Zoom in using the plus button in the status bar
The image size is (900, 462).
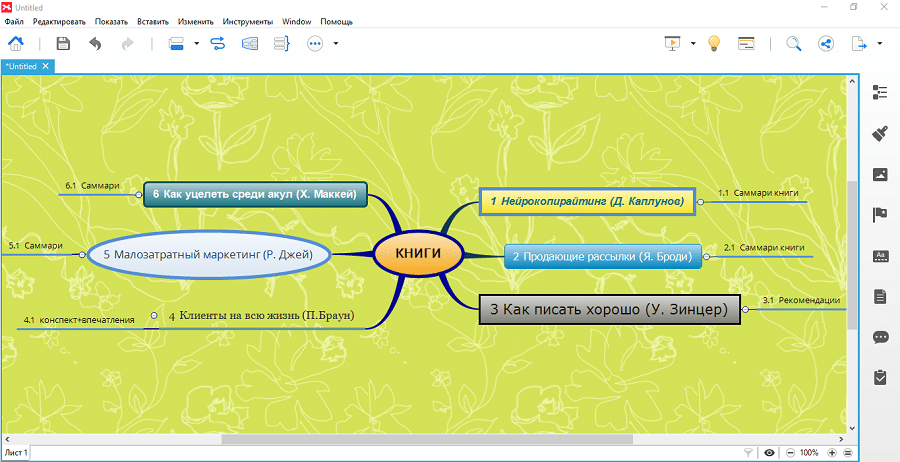coord(832,453)
